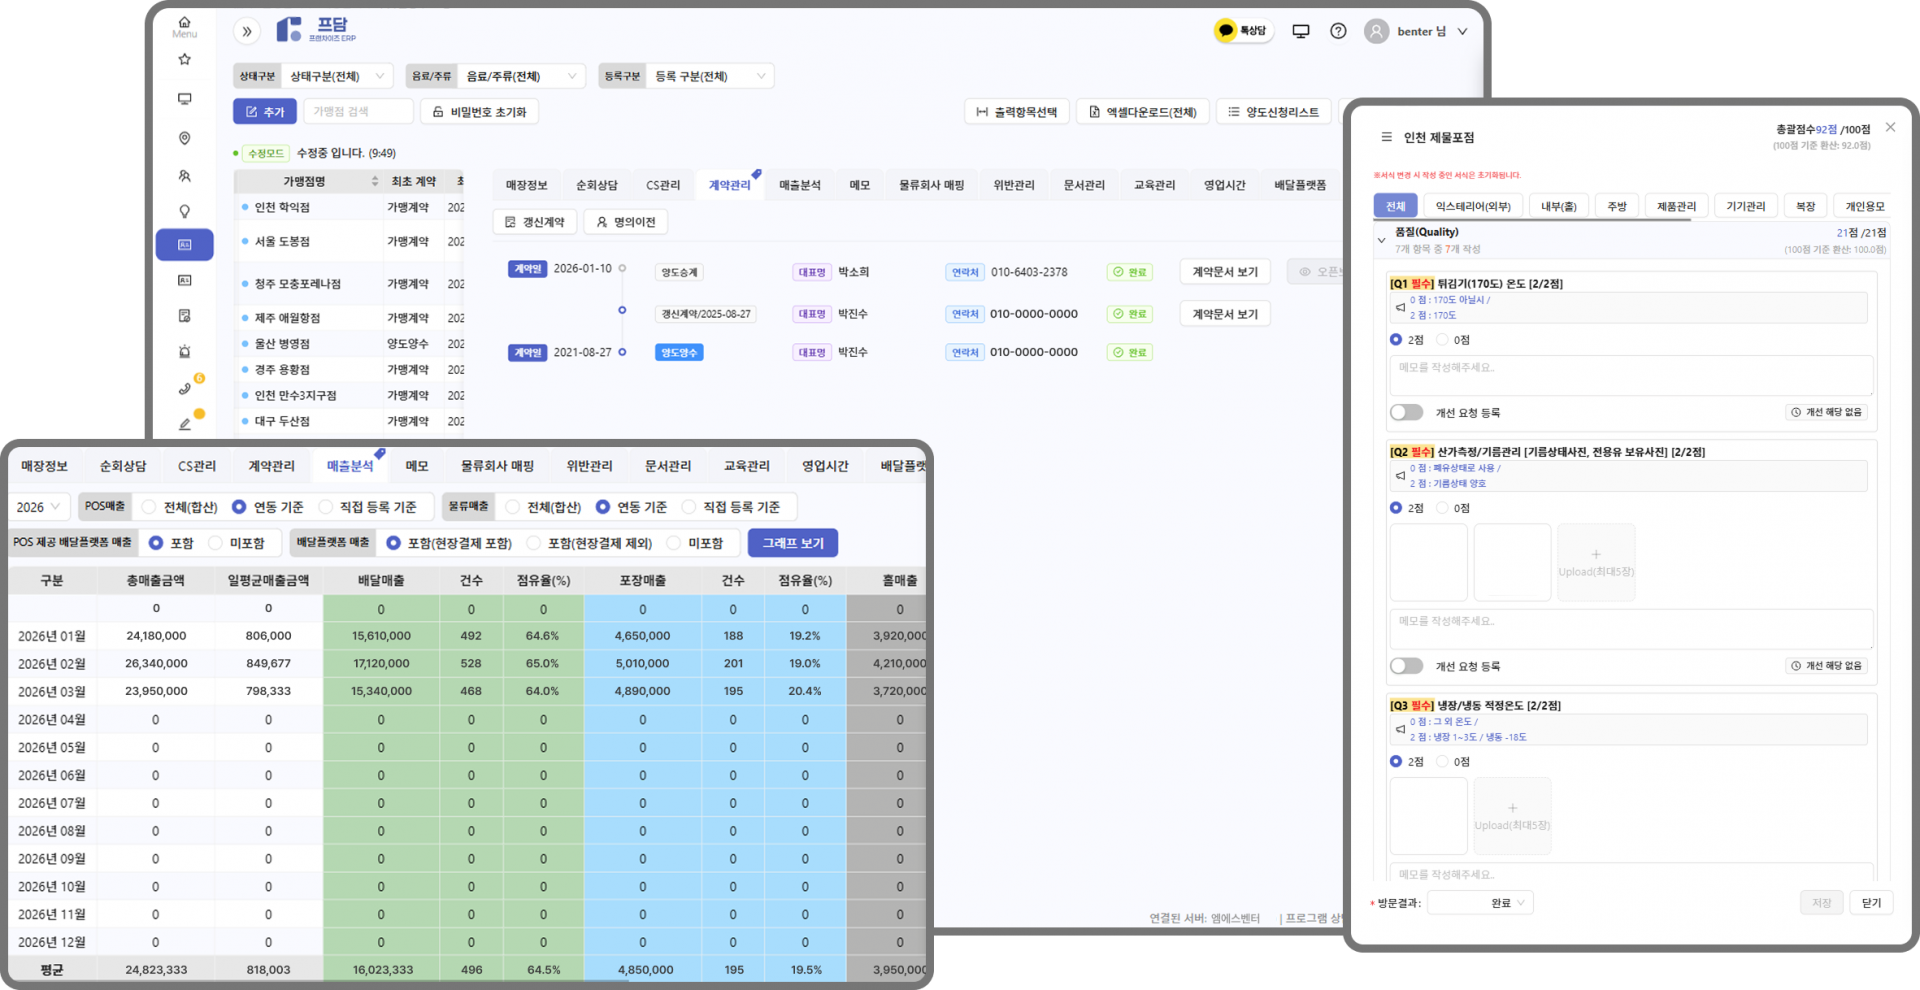Click the star favorites icon in sidebar
This screenshot has width=1920, height=990.
tap(184, 59)
